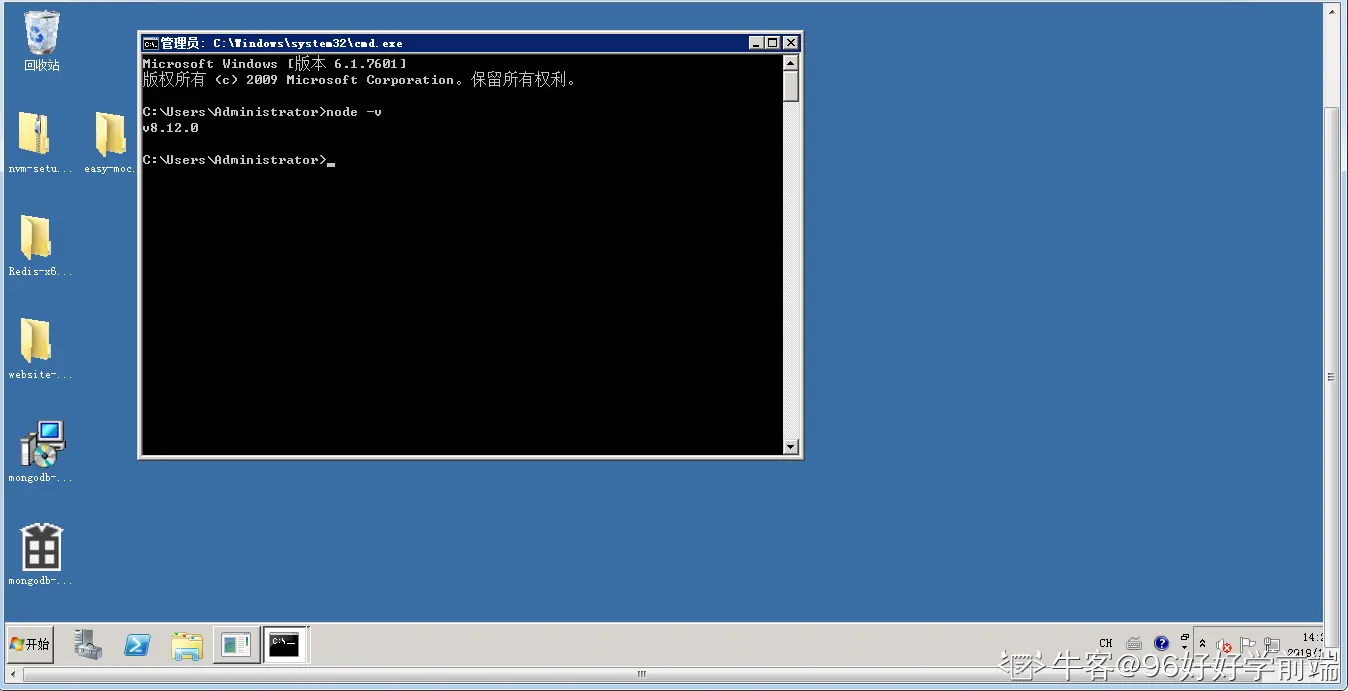Click the network tray icon

tap(1272, 644)
